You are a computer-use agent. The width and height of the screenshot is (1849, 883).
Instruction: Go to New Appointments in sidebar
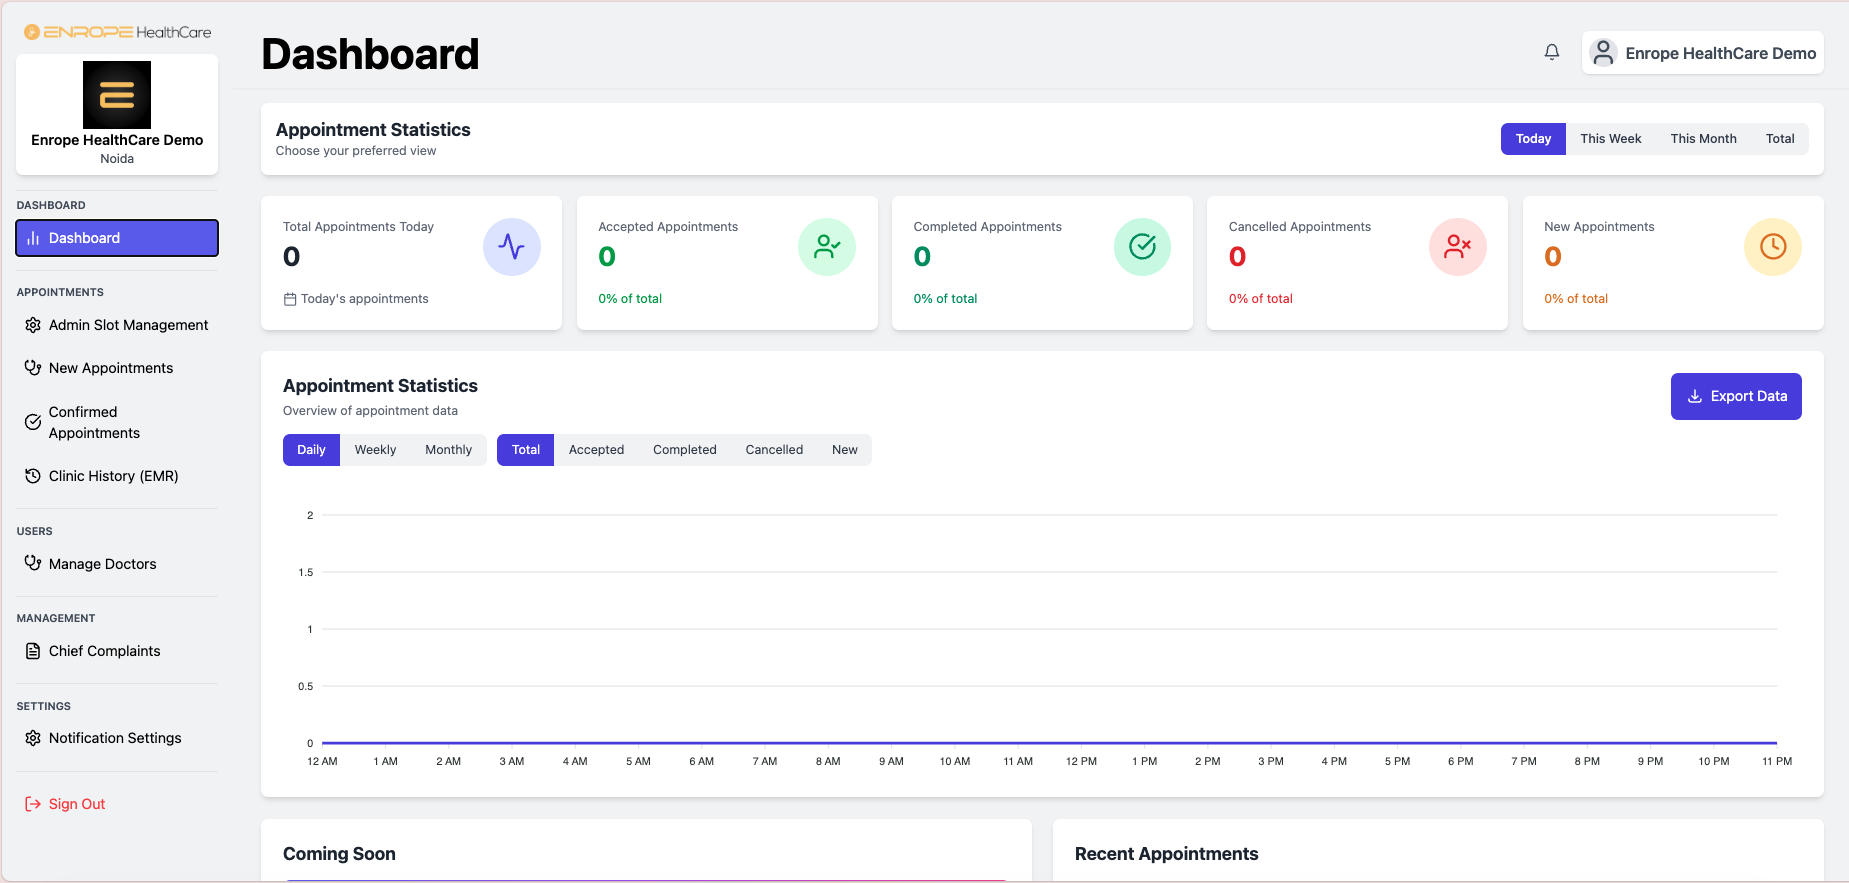click(117, 368)
